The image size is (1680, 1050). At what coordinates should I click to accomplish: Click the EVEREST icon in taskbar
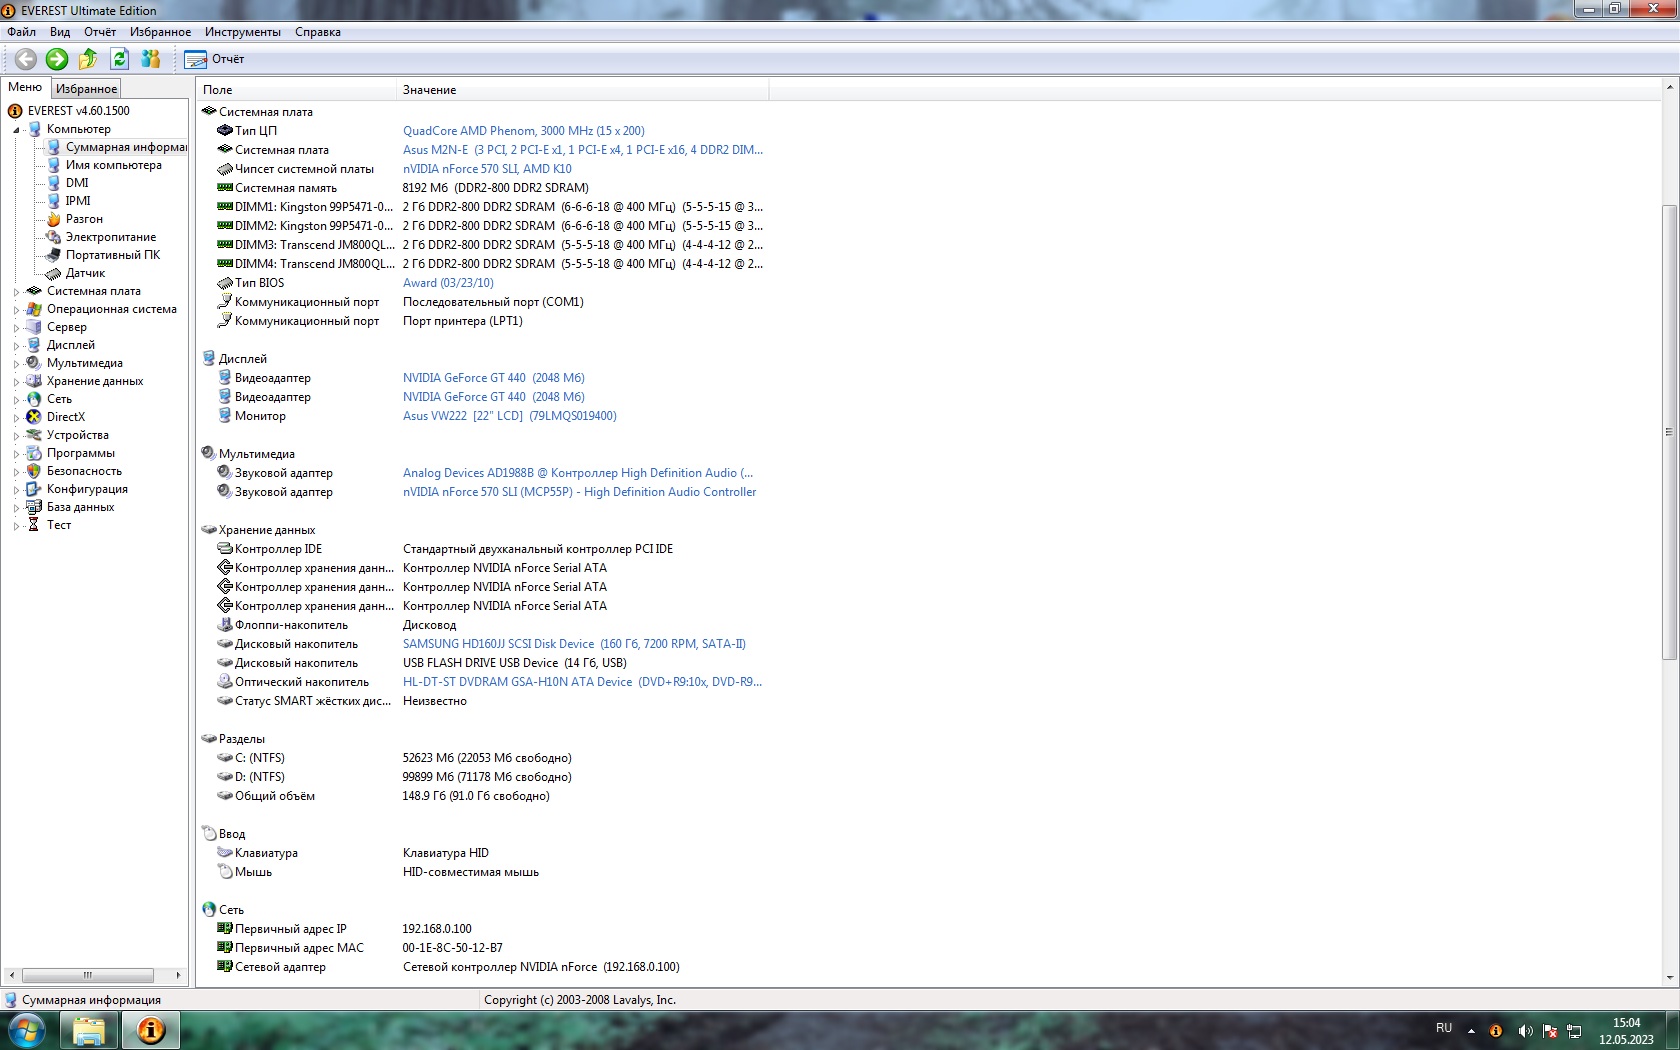point(150,1030)
